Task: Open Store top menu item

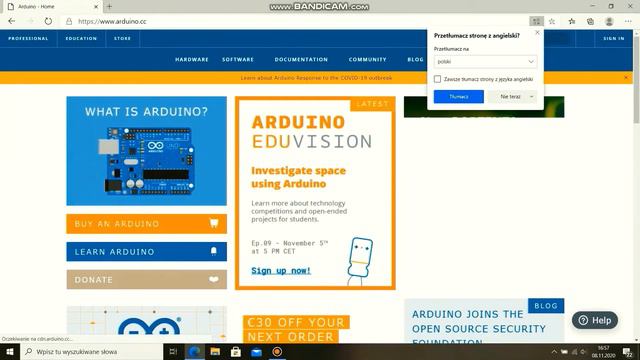Action: point(122,38)
